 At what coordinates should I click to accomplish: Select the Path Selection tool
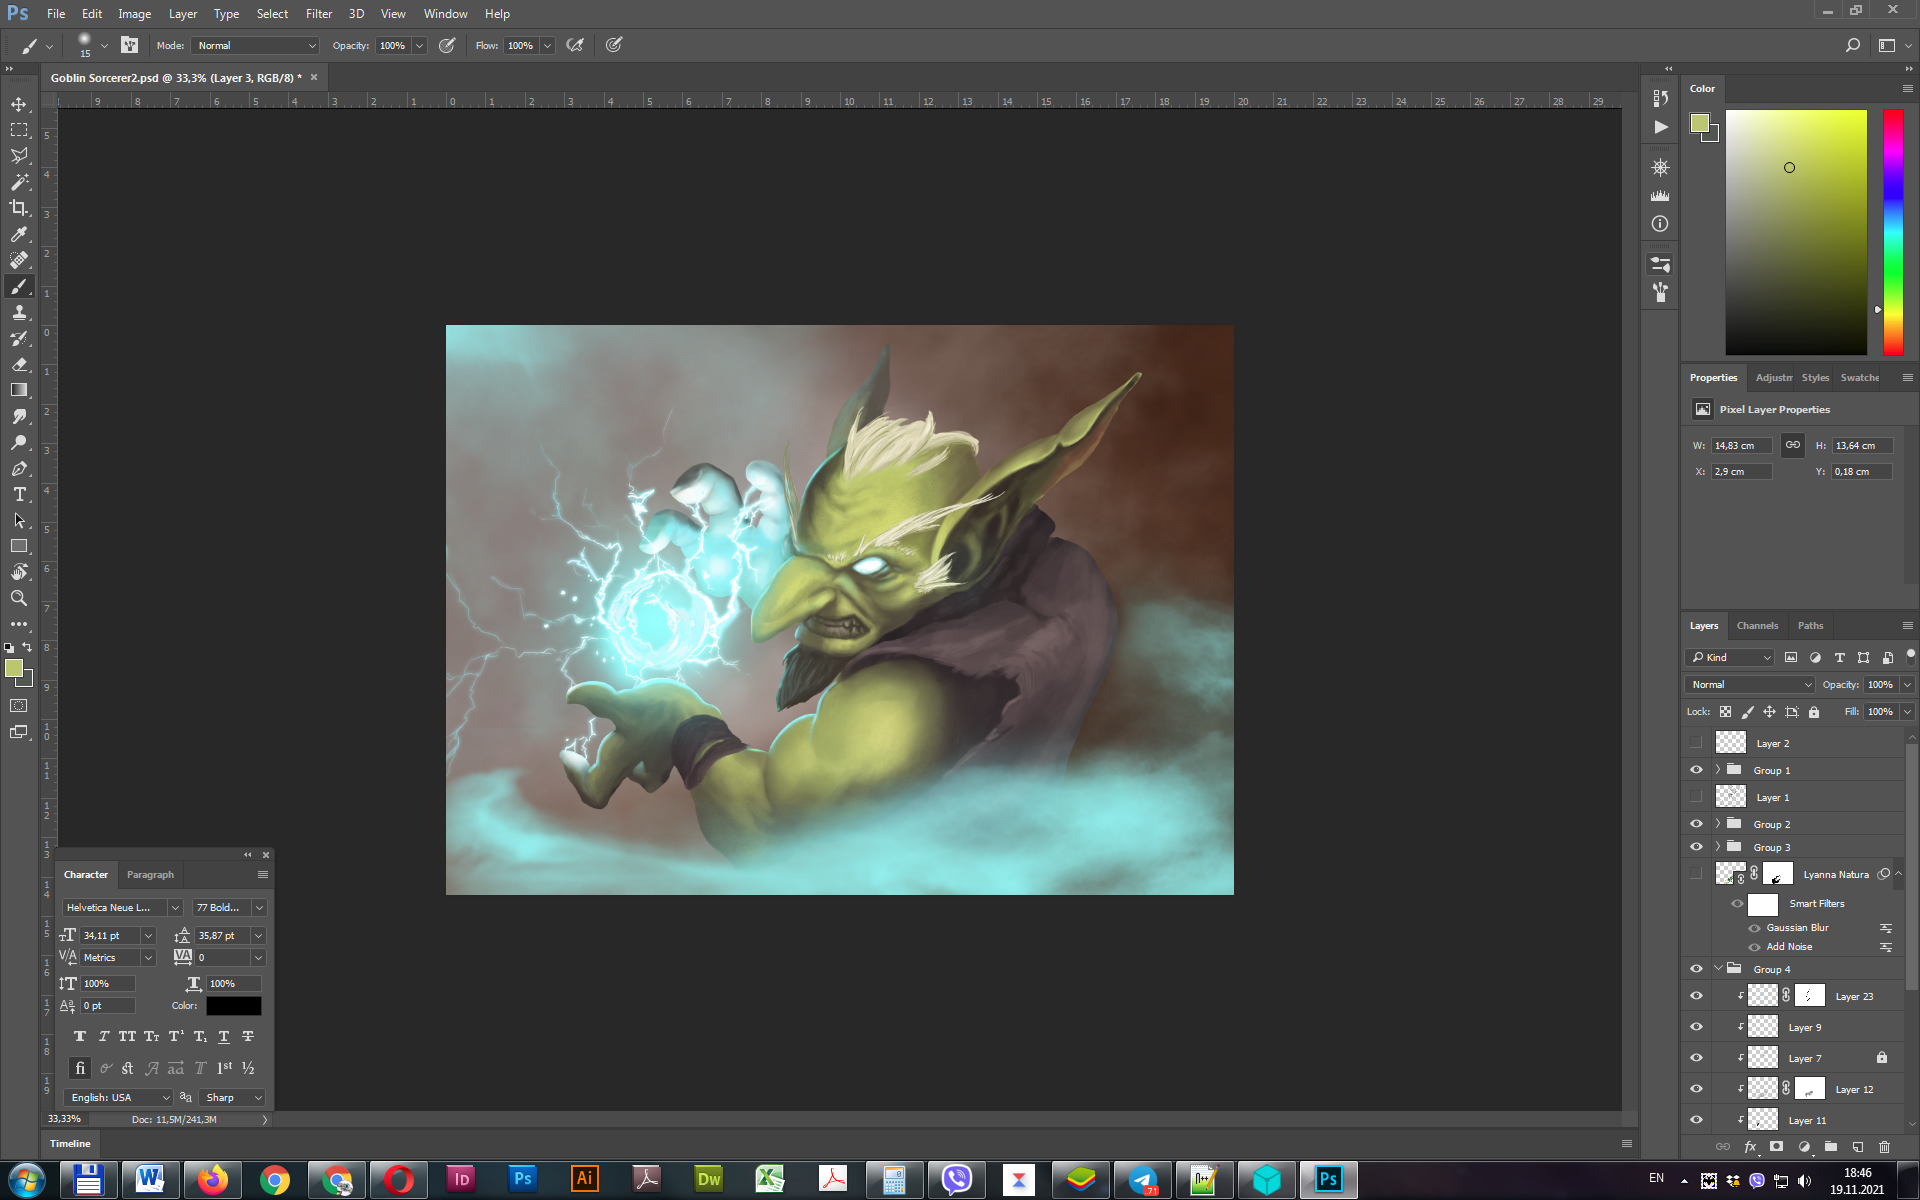[x=19, y=520]
